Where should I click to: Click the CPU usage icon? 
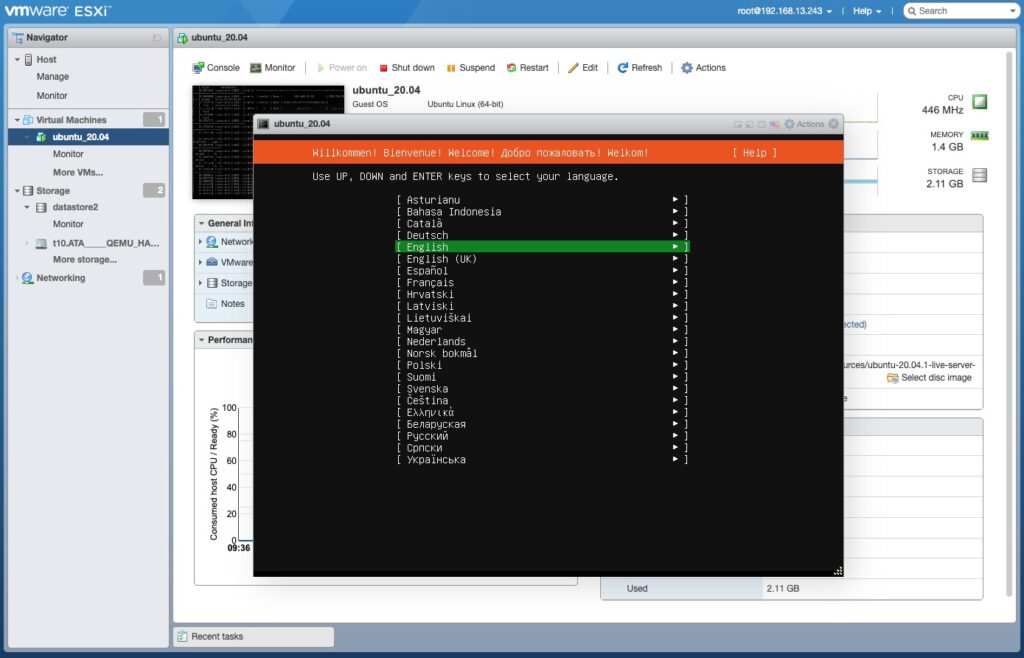click(x=980, y=102)
